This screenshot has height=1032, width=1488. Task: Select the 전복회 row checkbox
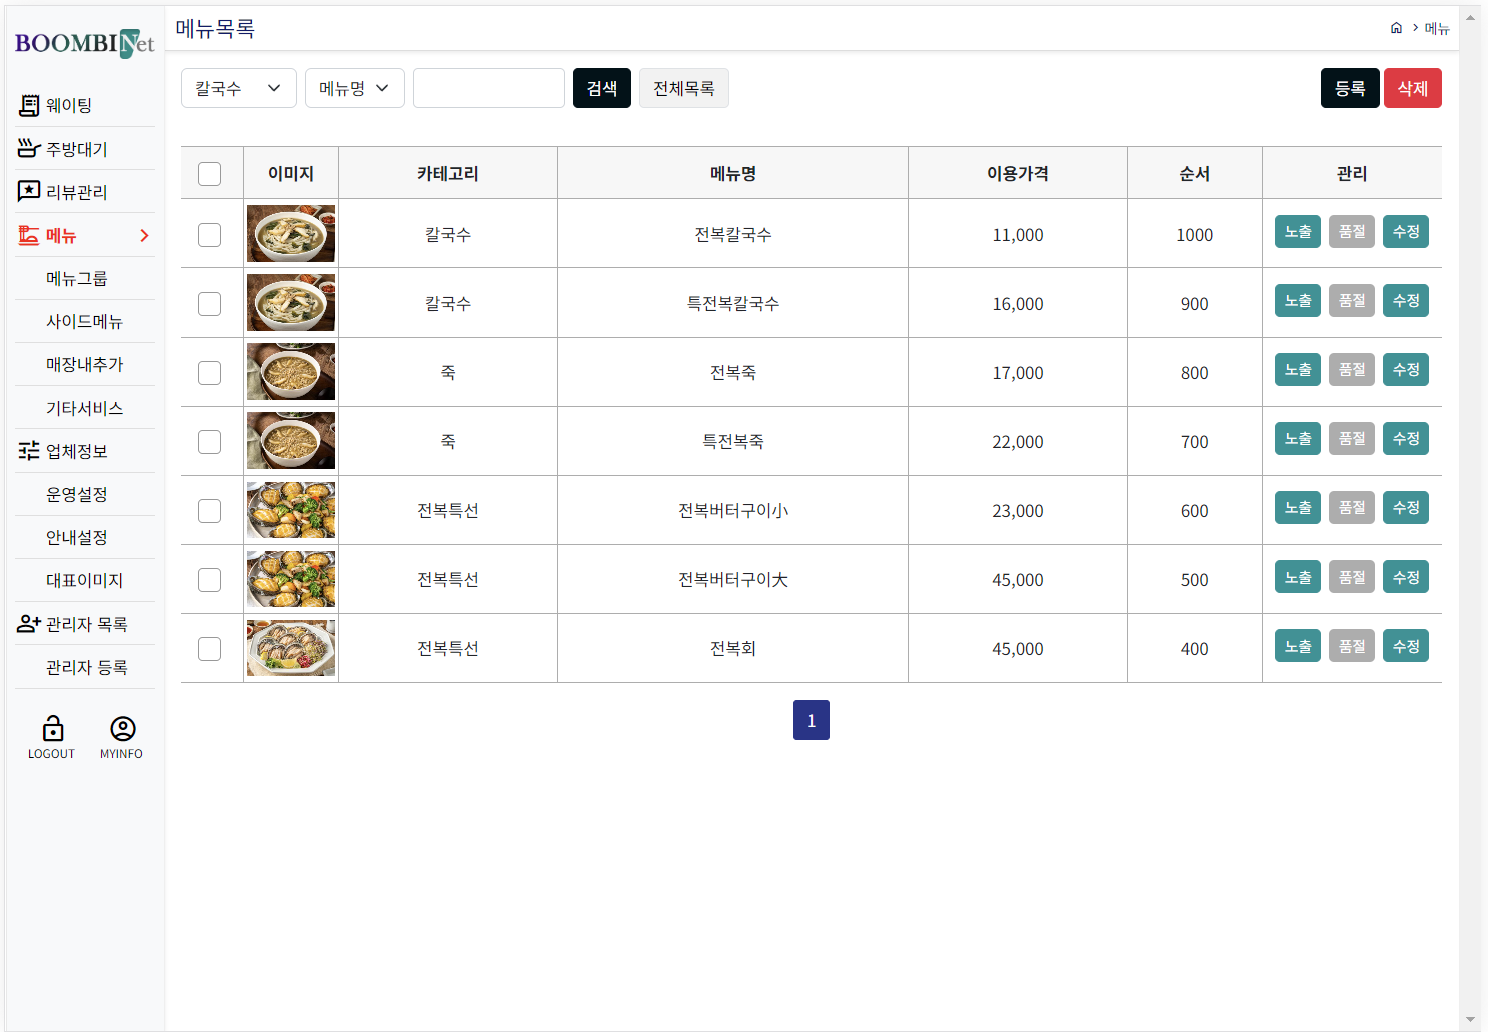tap(209, 649)
